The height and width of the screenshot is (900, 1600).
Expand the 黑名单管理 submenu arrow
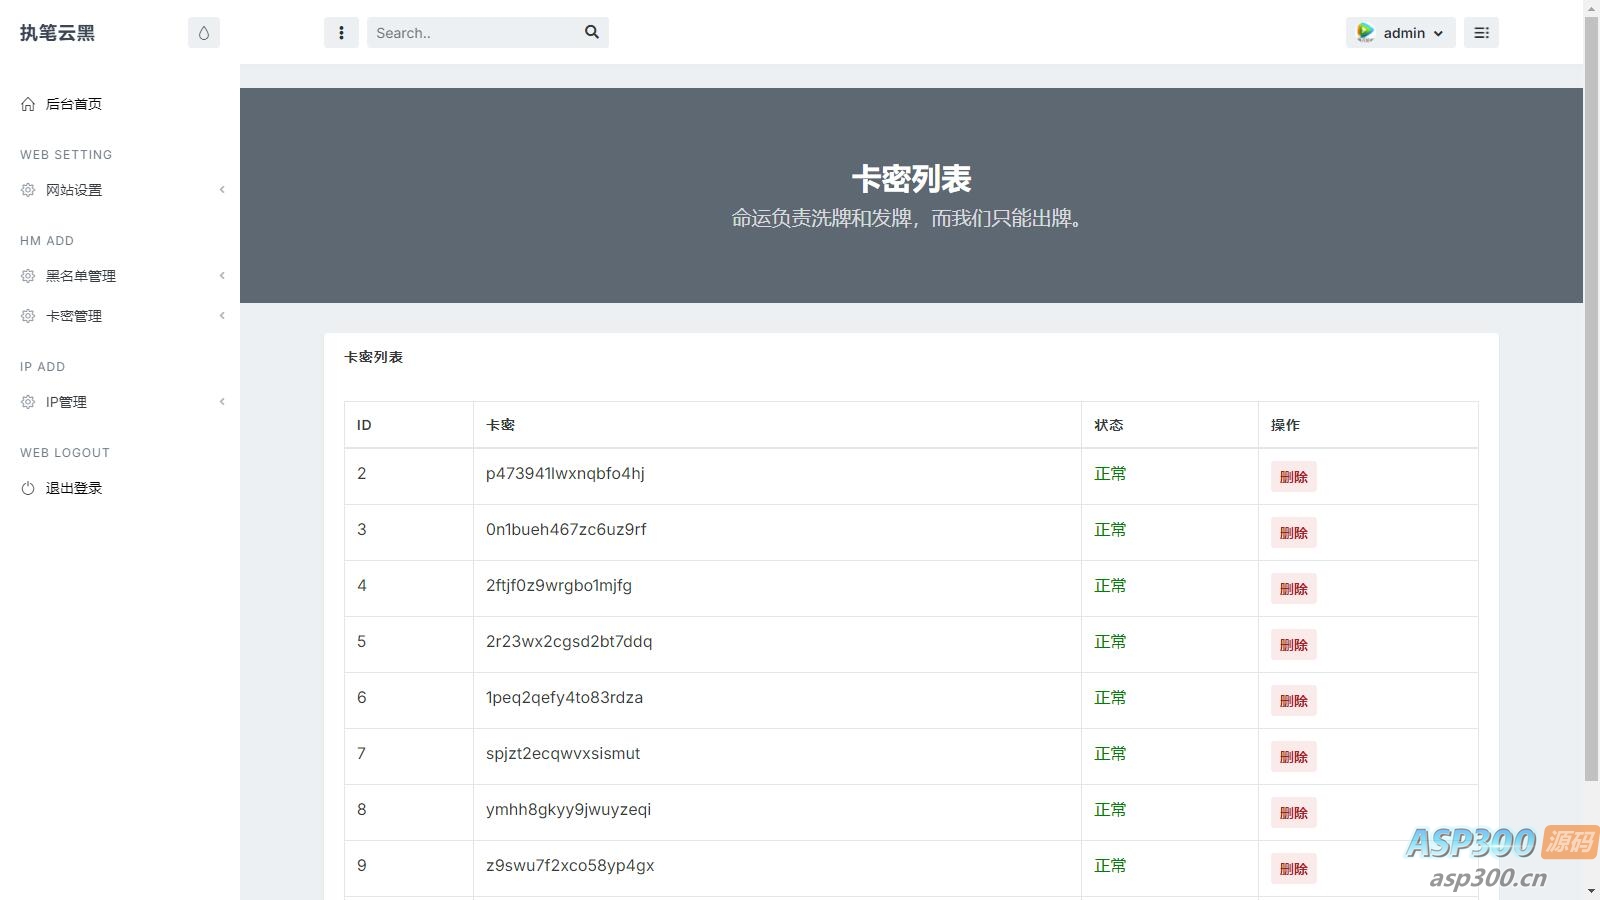pyautogui.click(x=222, y=276)
